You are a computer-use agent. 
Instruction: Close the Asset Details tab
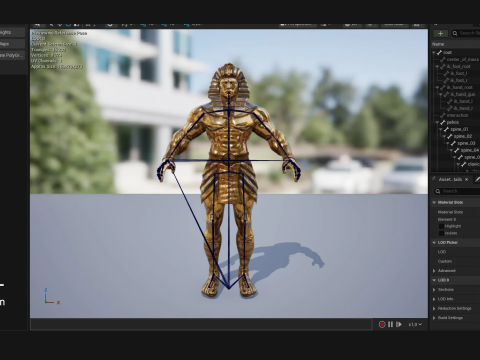tap(467, 179)
